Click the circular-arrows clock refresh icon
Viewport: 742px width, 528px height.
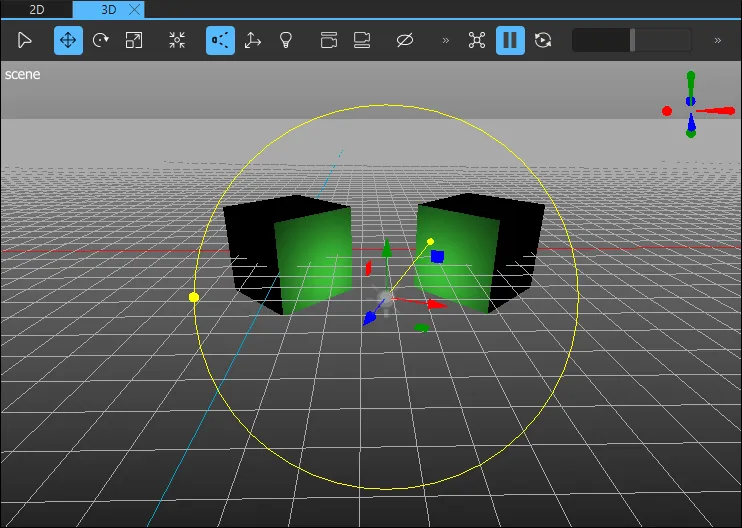click(x=543, y=40)
